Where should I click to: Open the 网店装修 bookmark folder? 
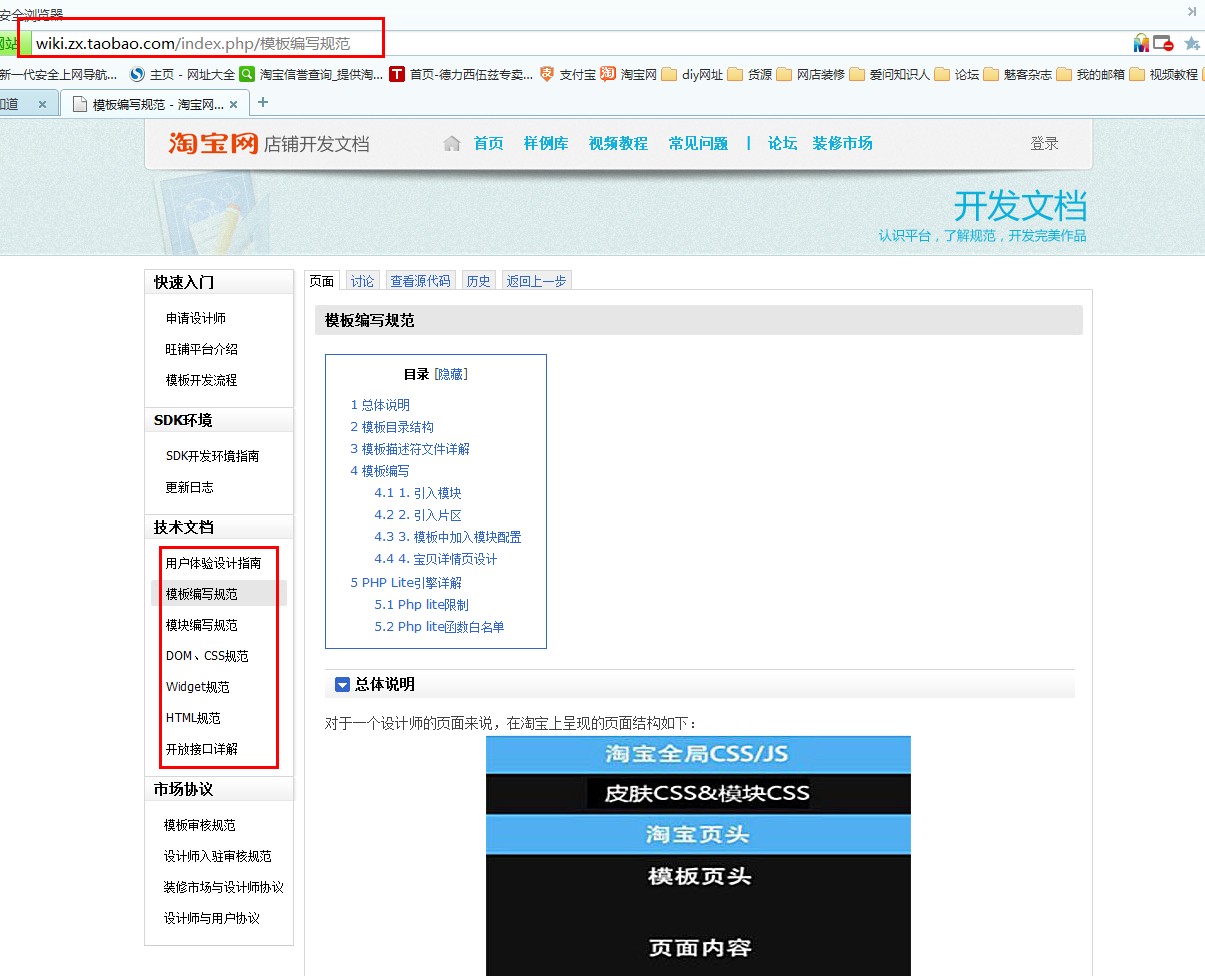811,74
